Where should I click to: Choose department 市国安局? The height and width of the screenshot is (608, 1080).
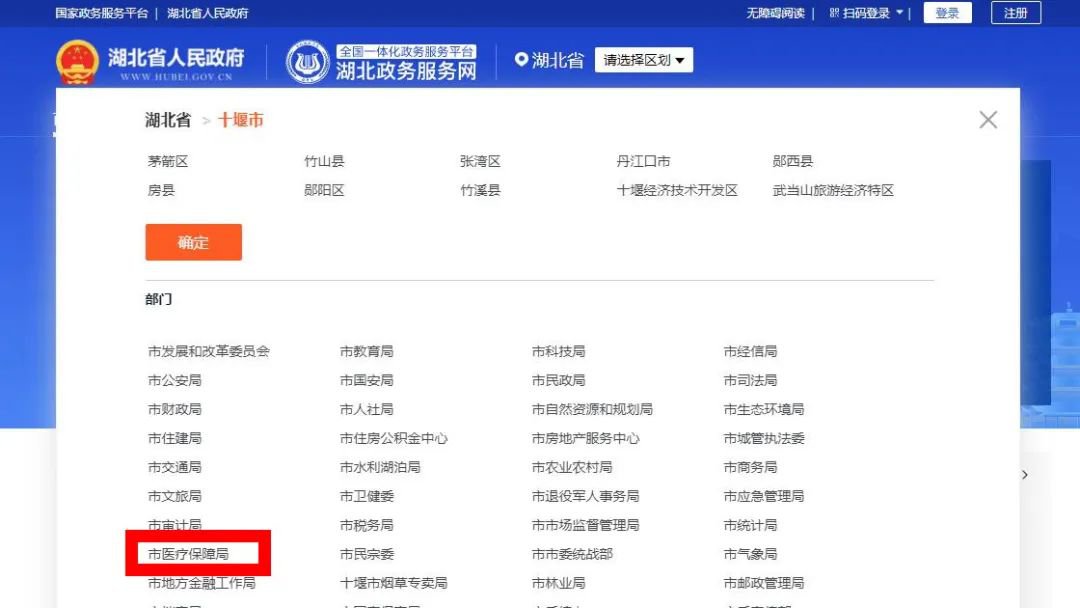(366, 380)
